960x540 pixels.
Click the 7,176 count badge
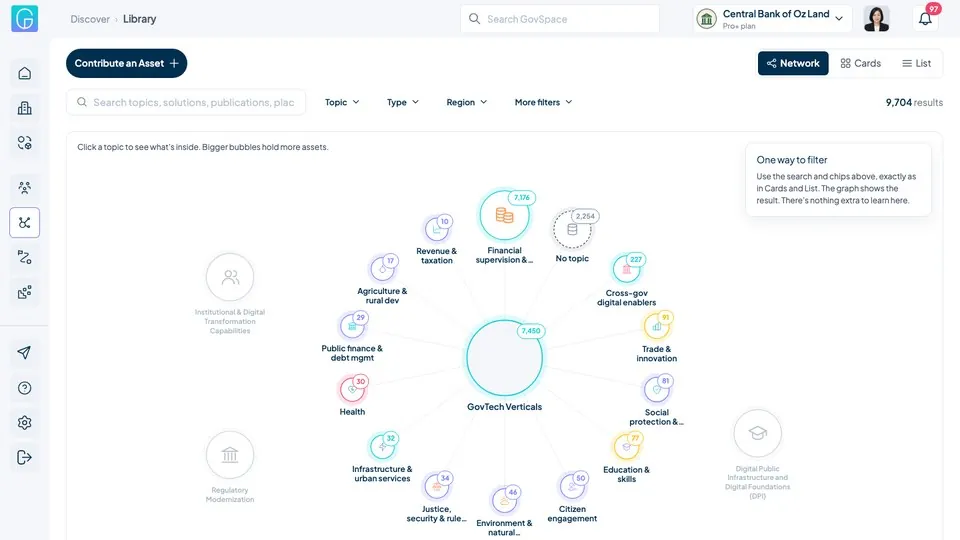(x=522, y=198)
